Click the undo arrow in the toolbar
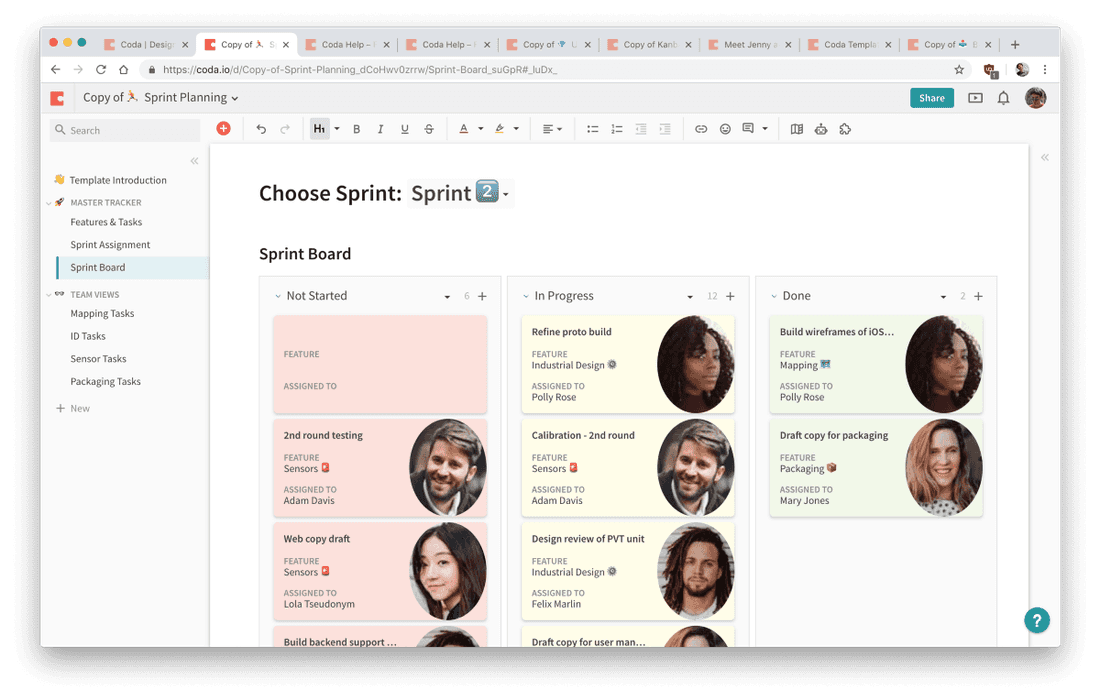The image size is (1100, 699). [x=261, y=128]
